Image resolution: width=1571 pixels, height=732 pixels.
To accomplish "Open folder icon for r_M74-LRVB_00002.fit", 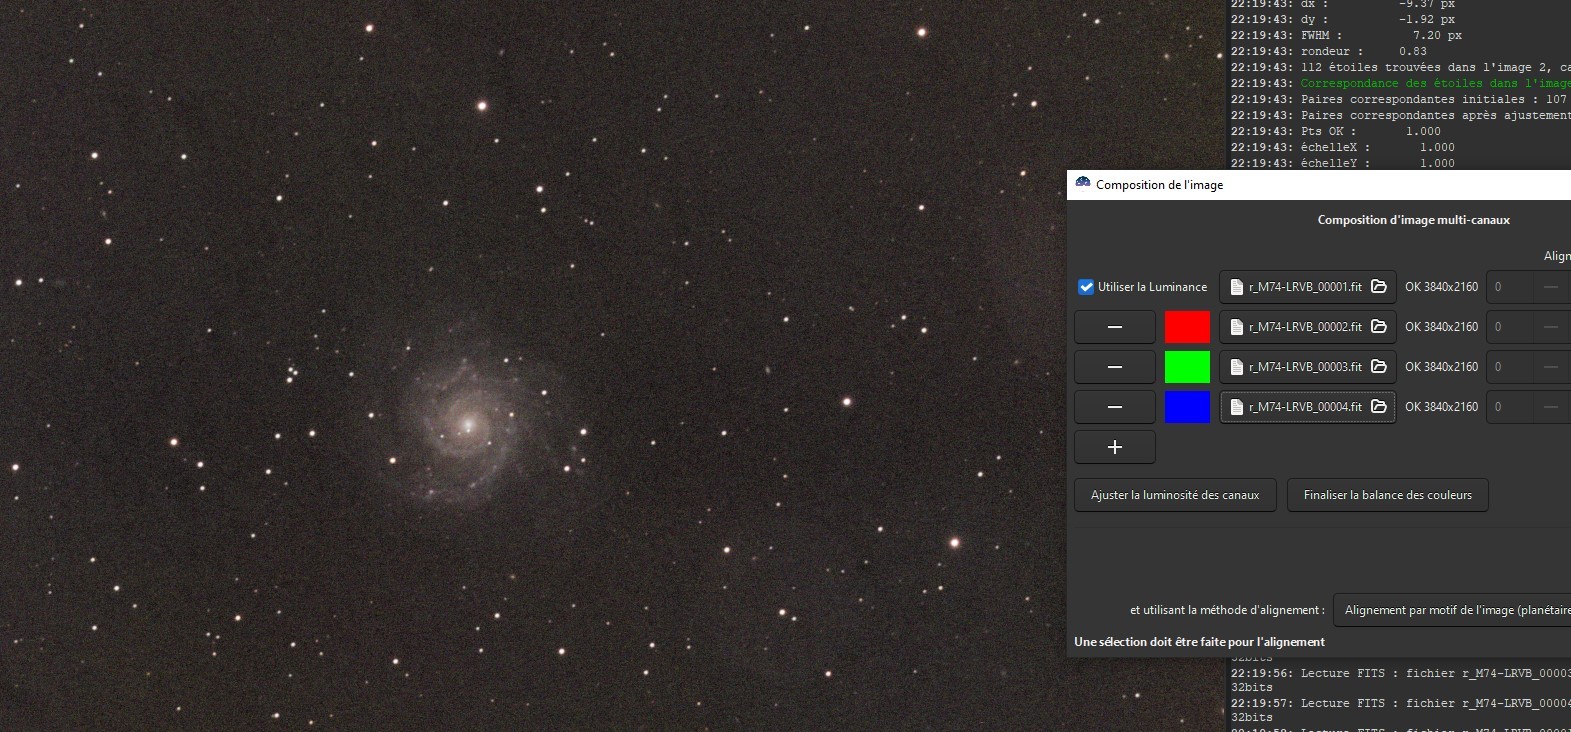I will tap(1379, 327).
